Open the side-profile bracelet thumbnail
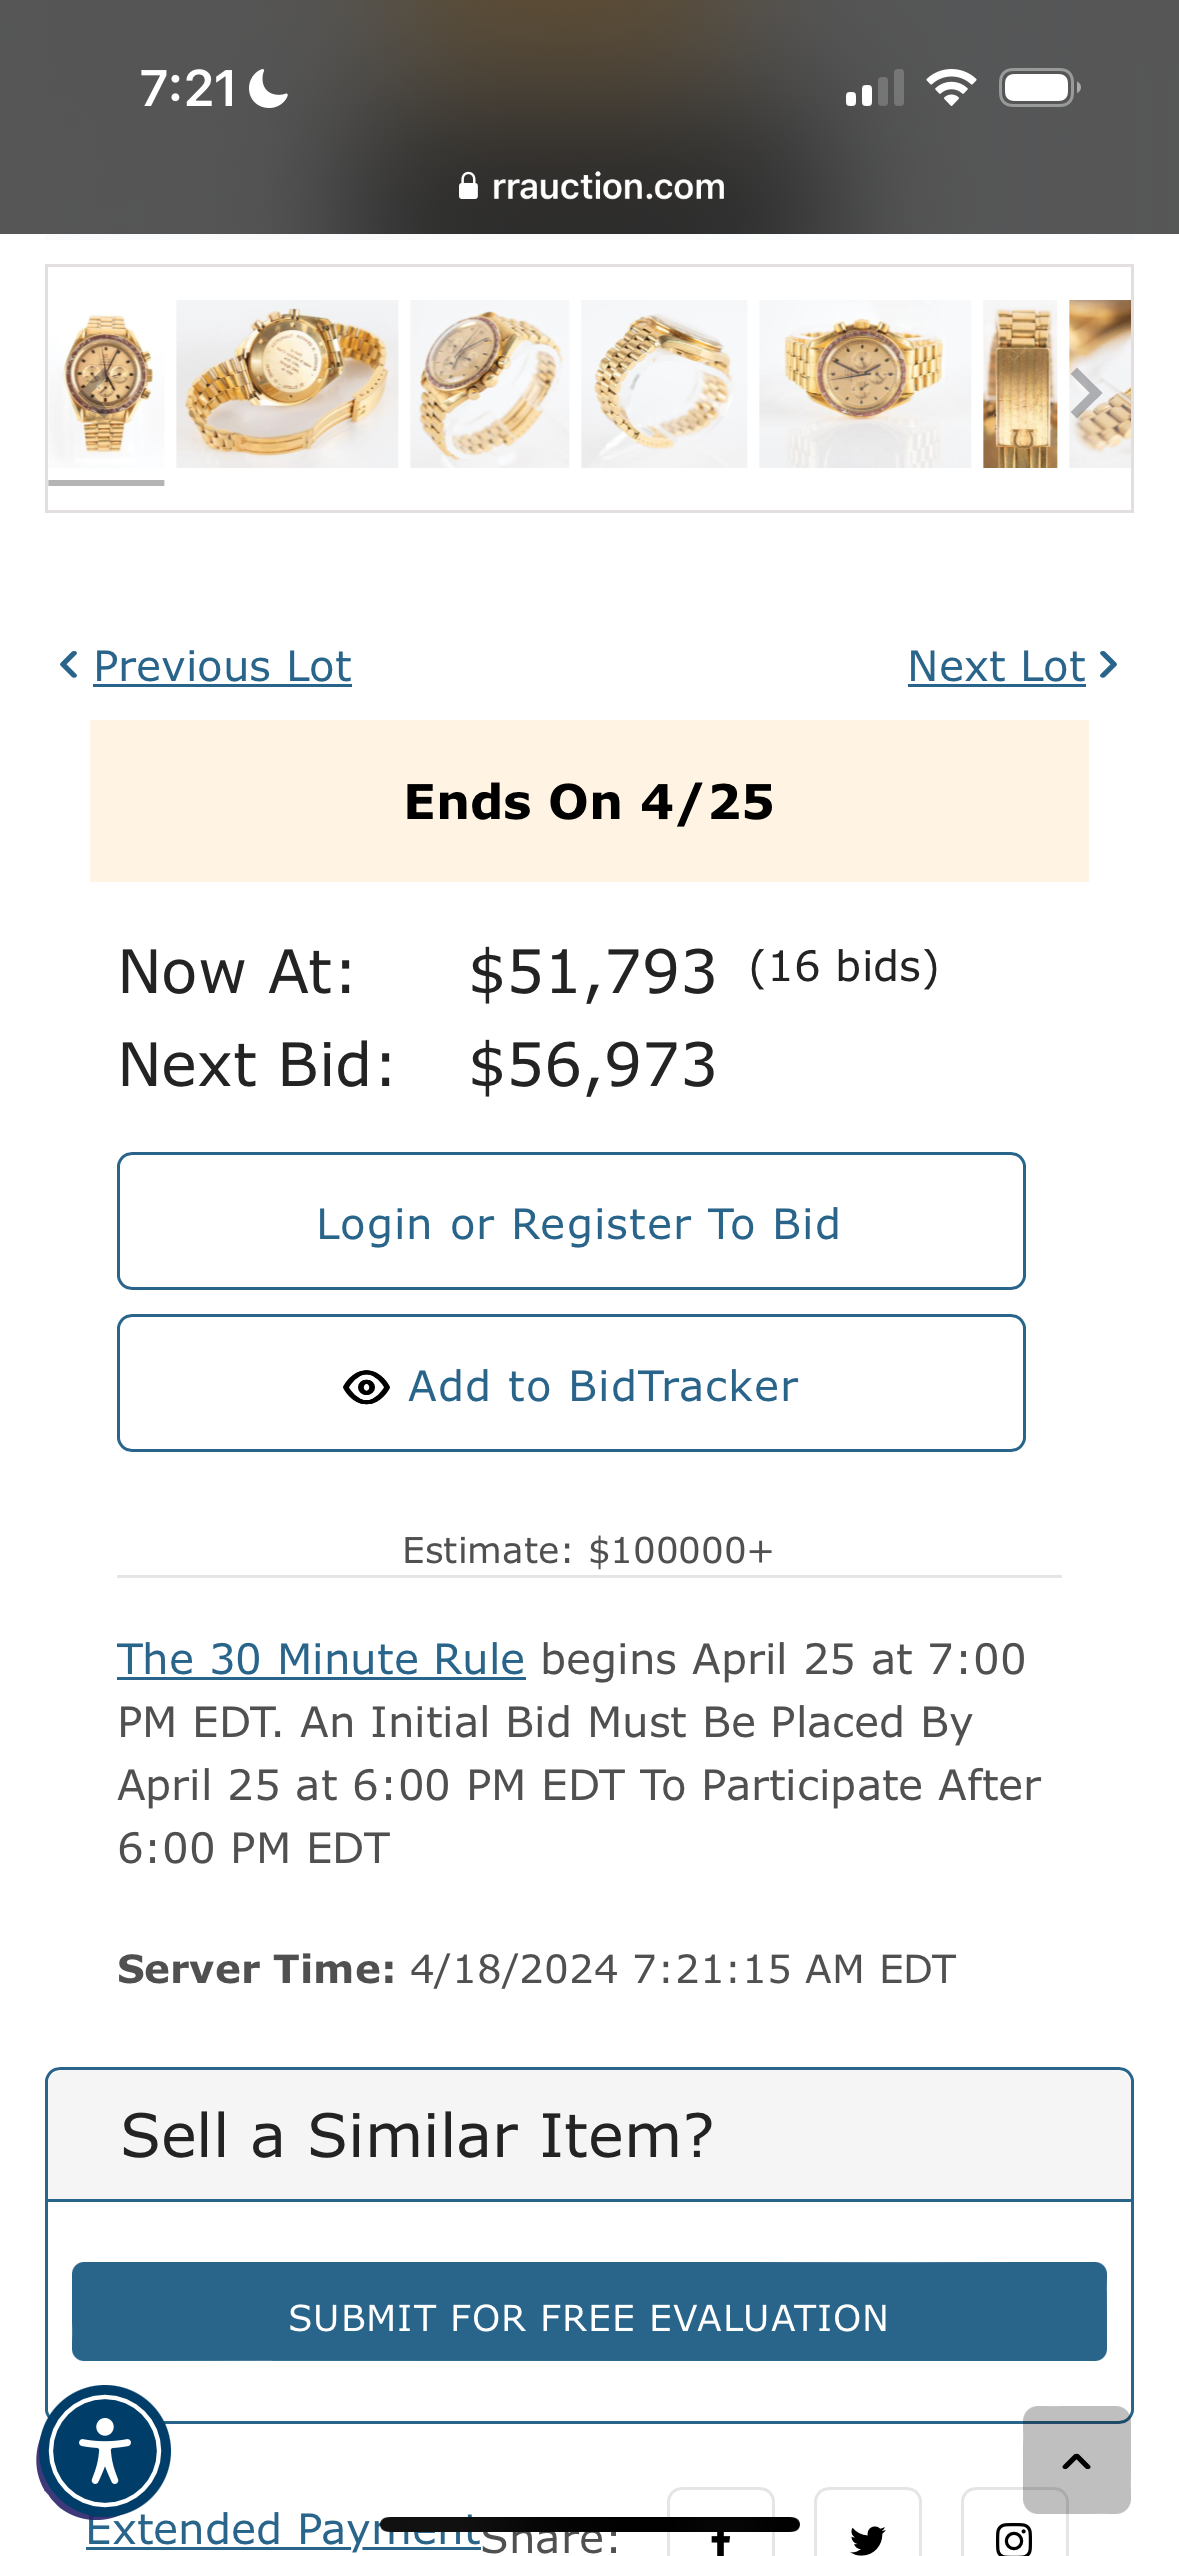 click(664, 384)
